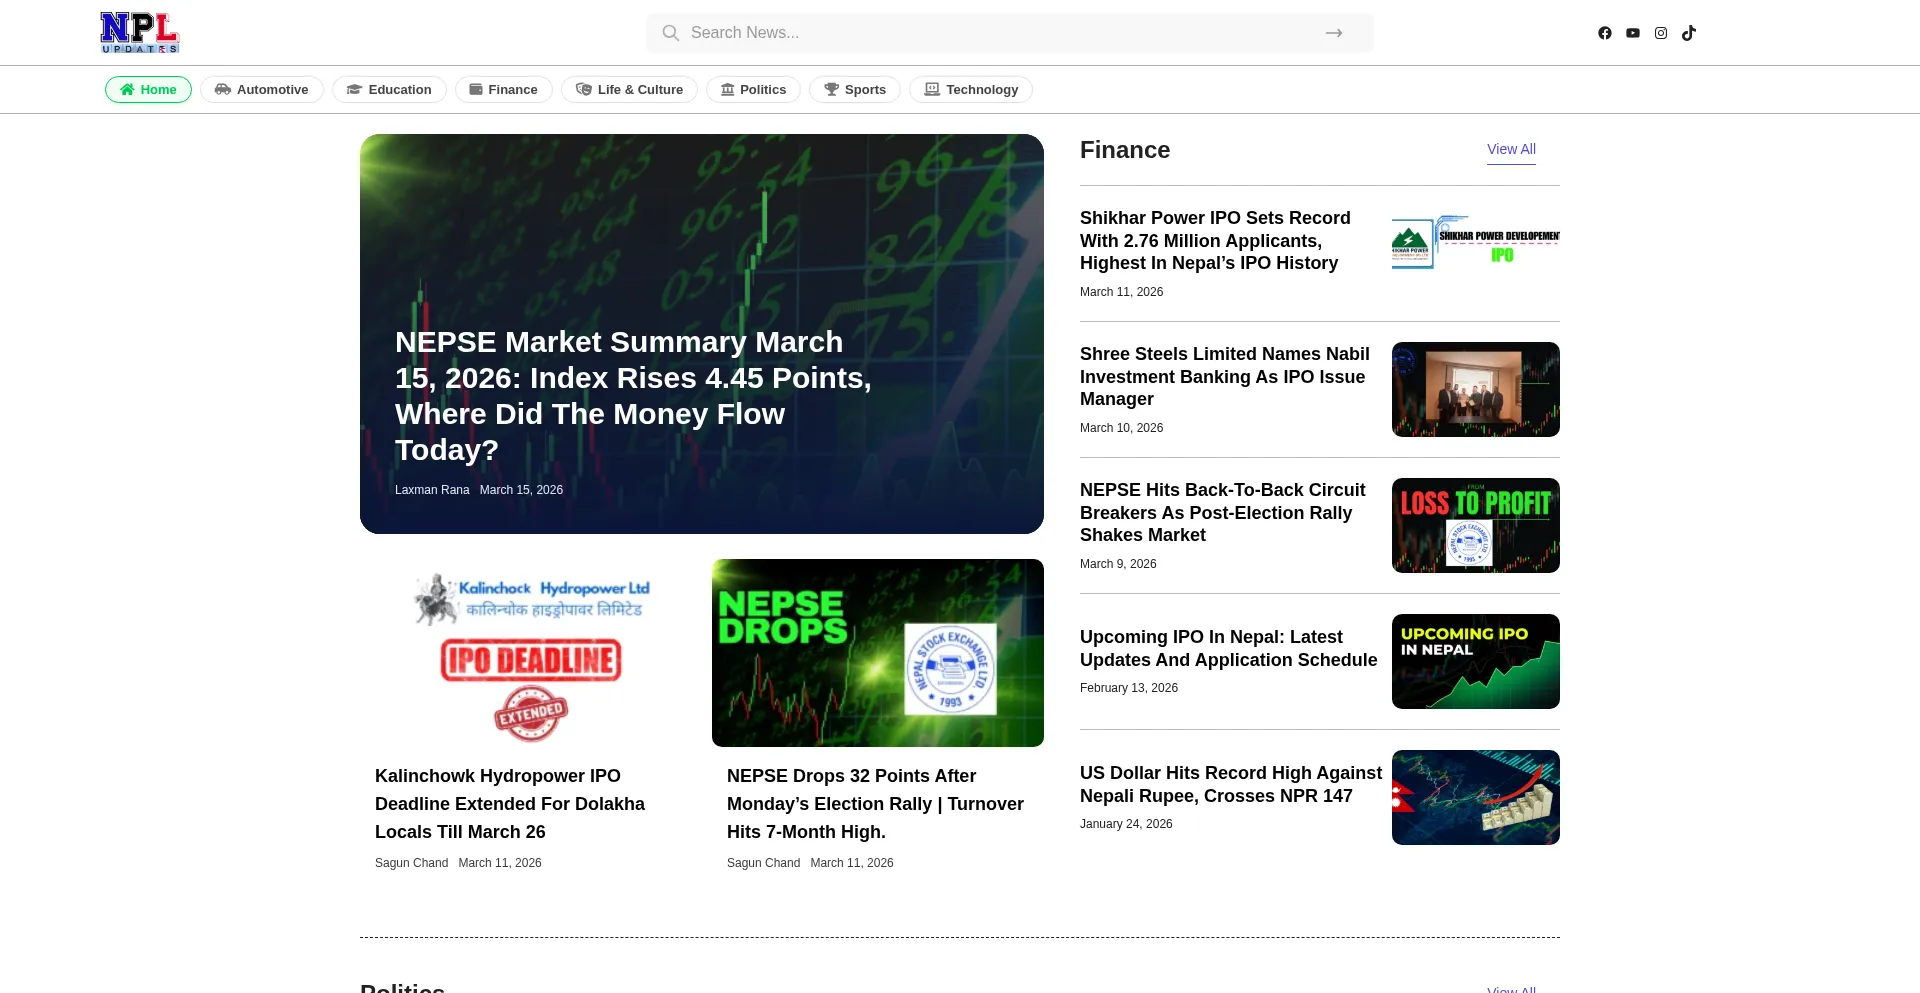
Task: Open the Sports category
Action: 855,90
